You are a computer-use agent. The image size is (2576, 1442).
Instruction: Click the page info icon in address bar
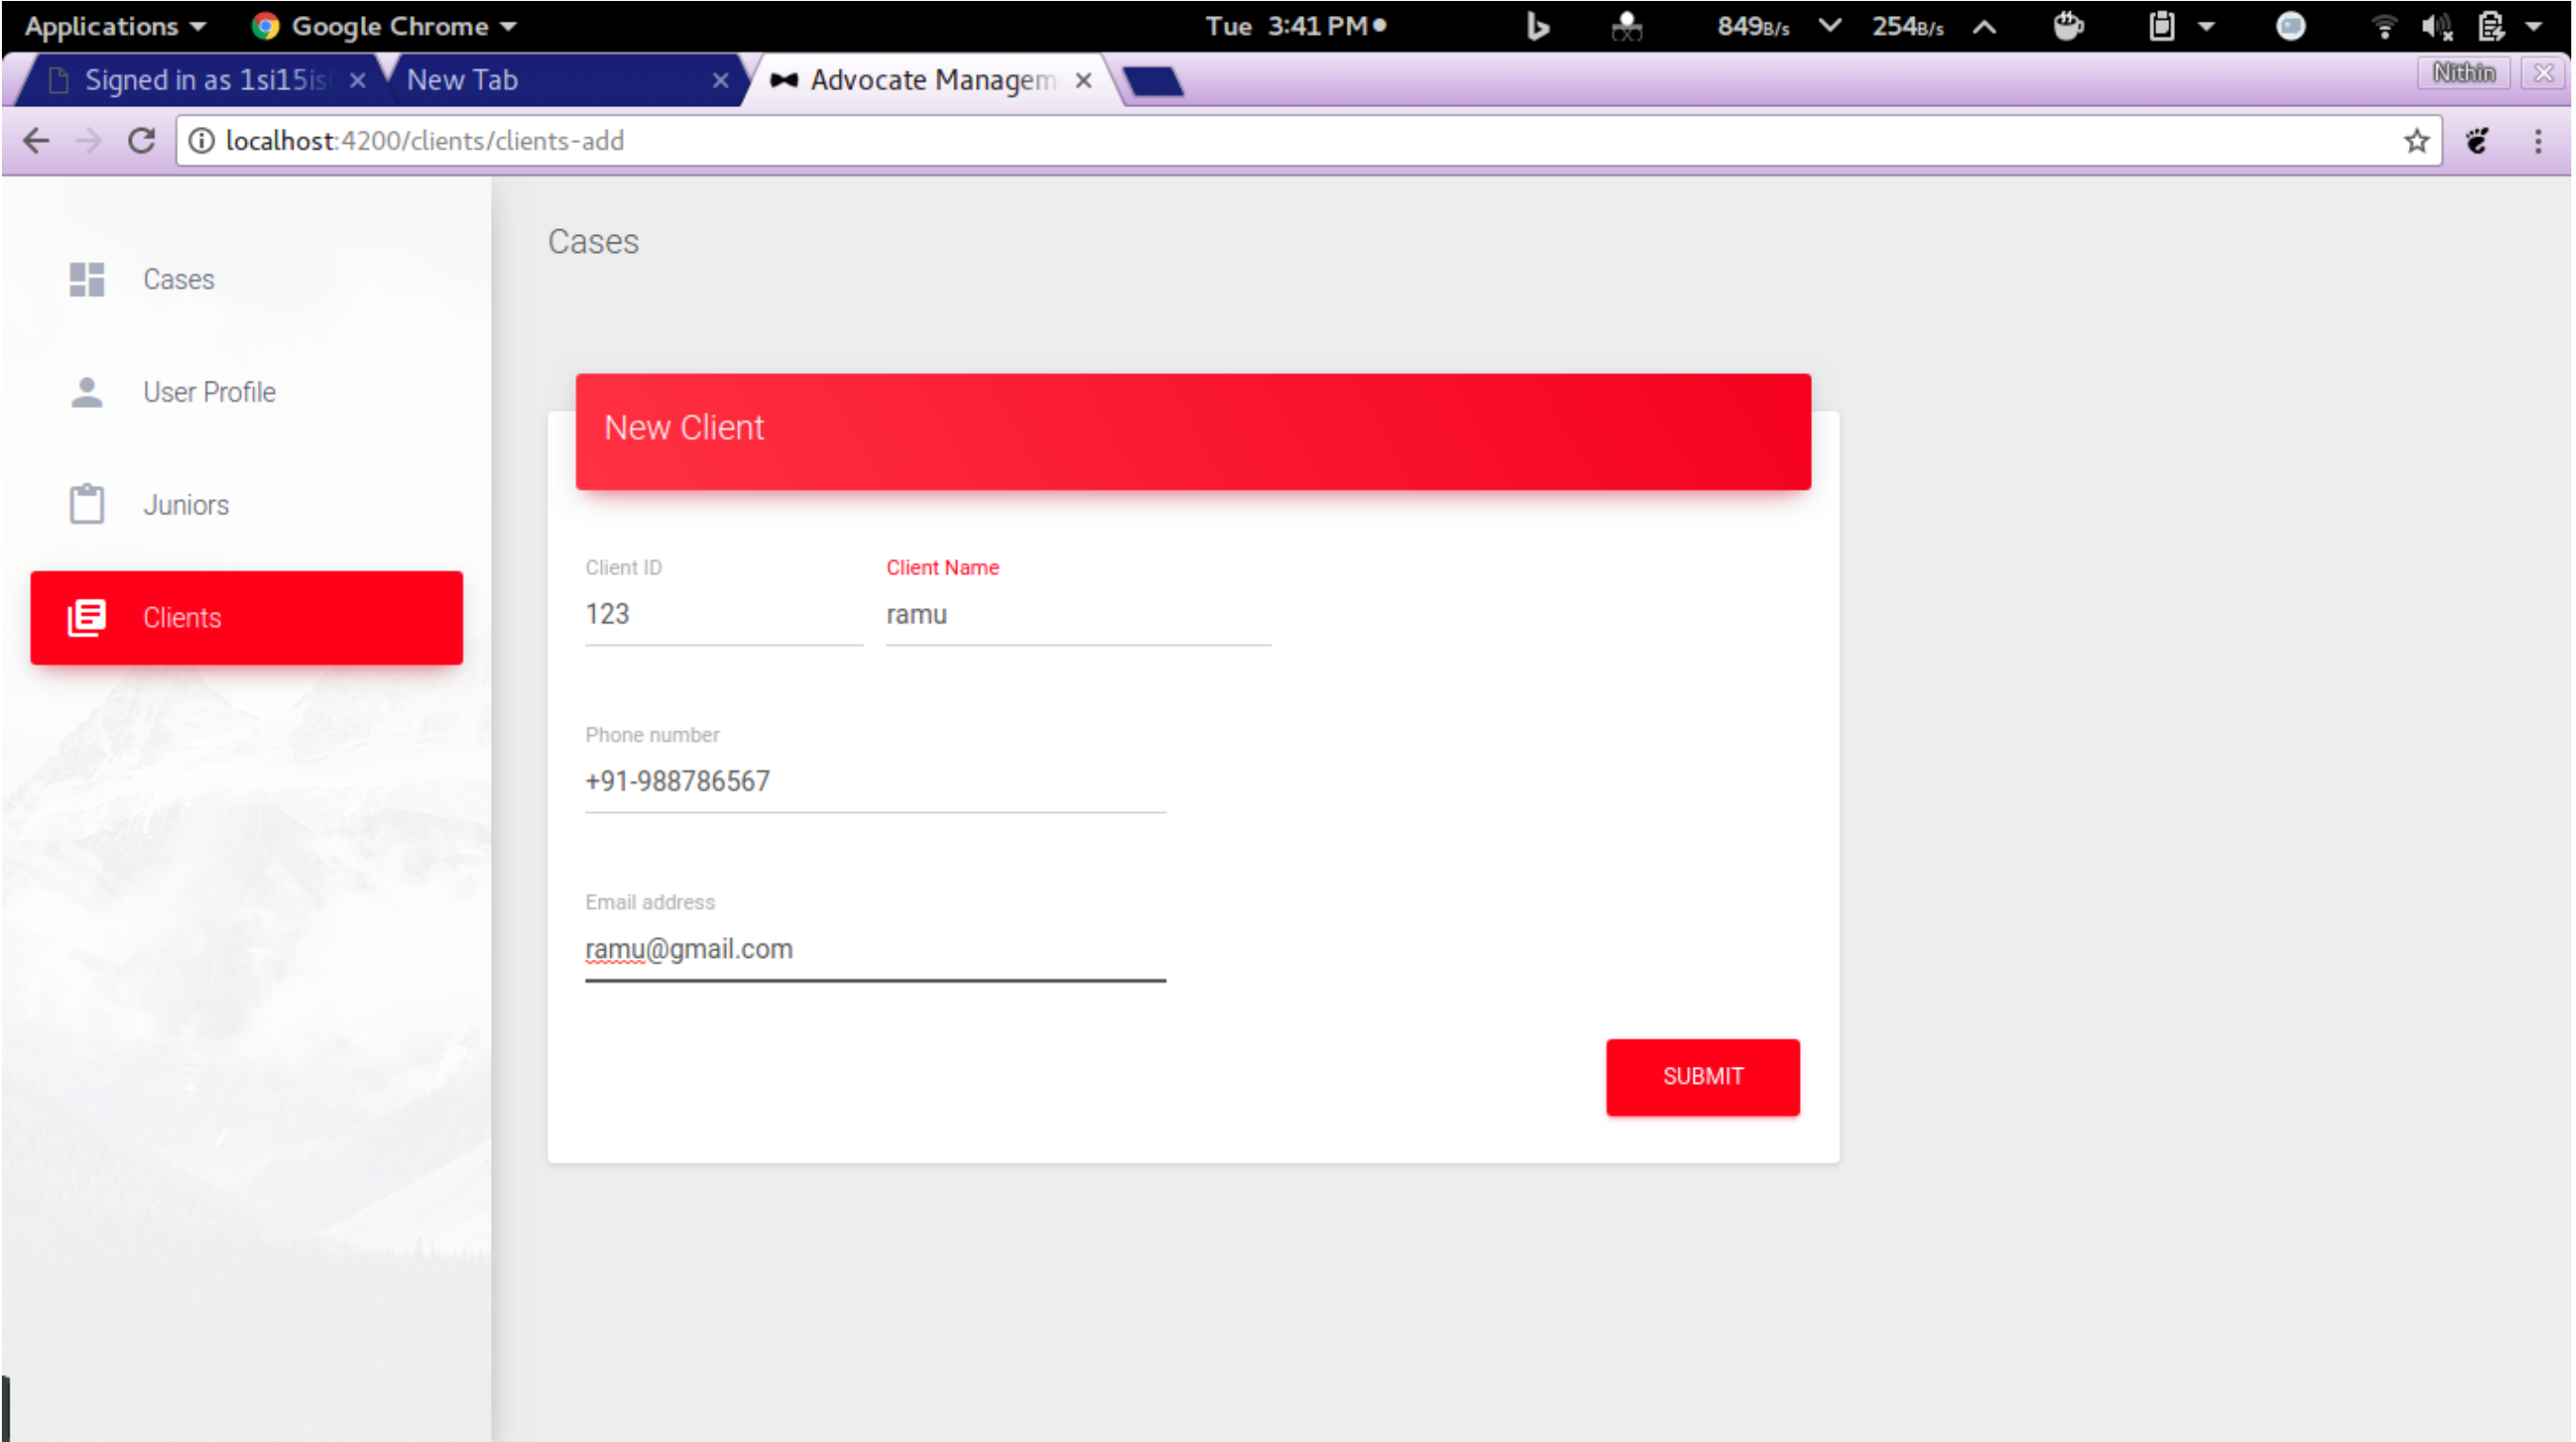[203, 141]
